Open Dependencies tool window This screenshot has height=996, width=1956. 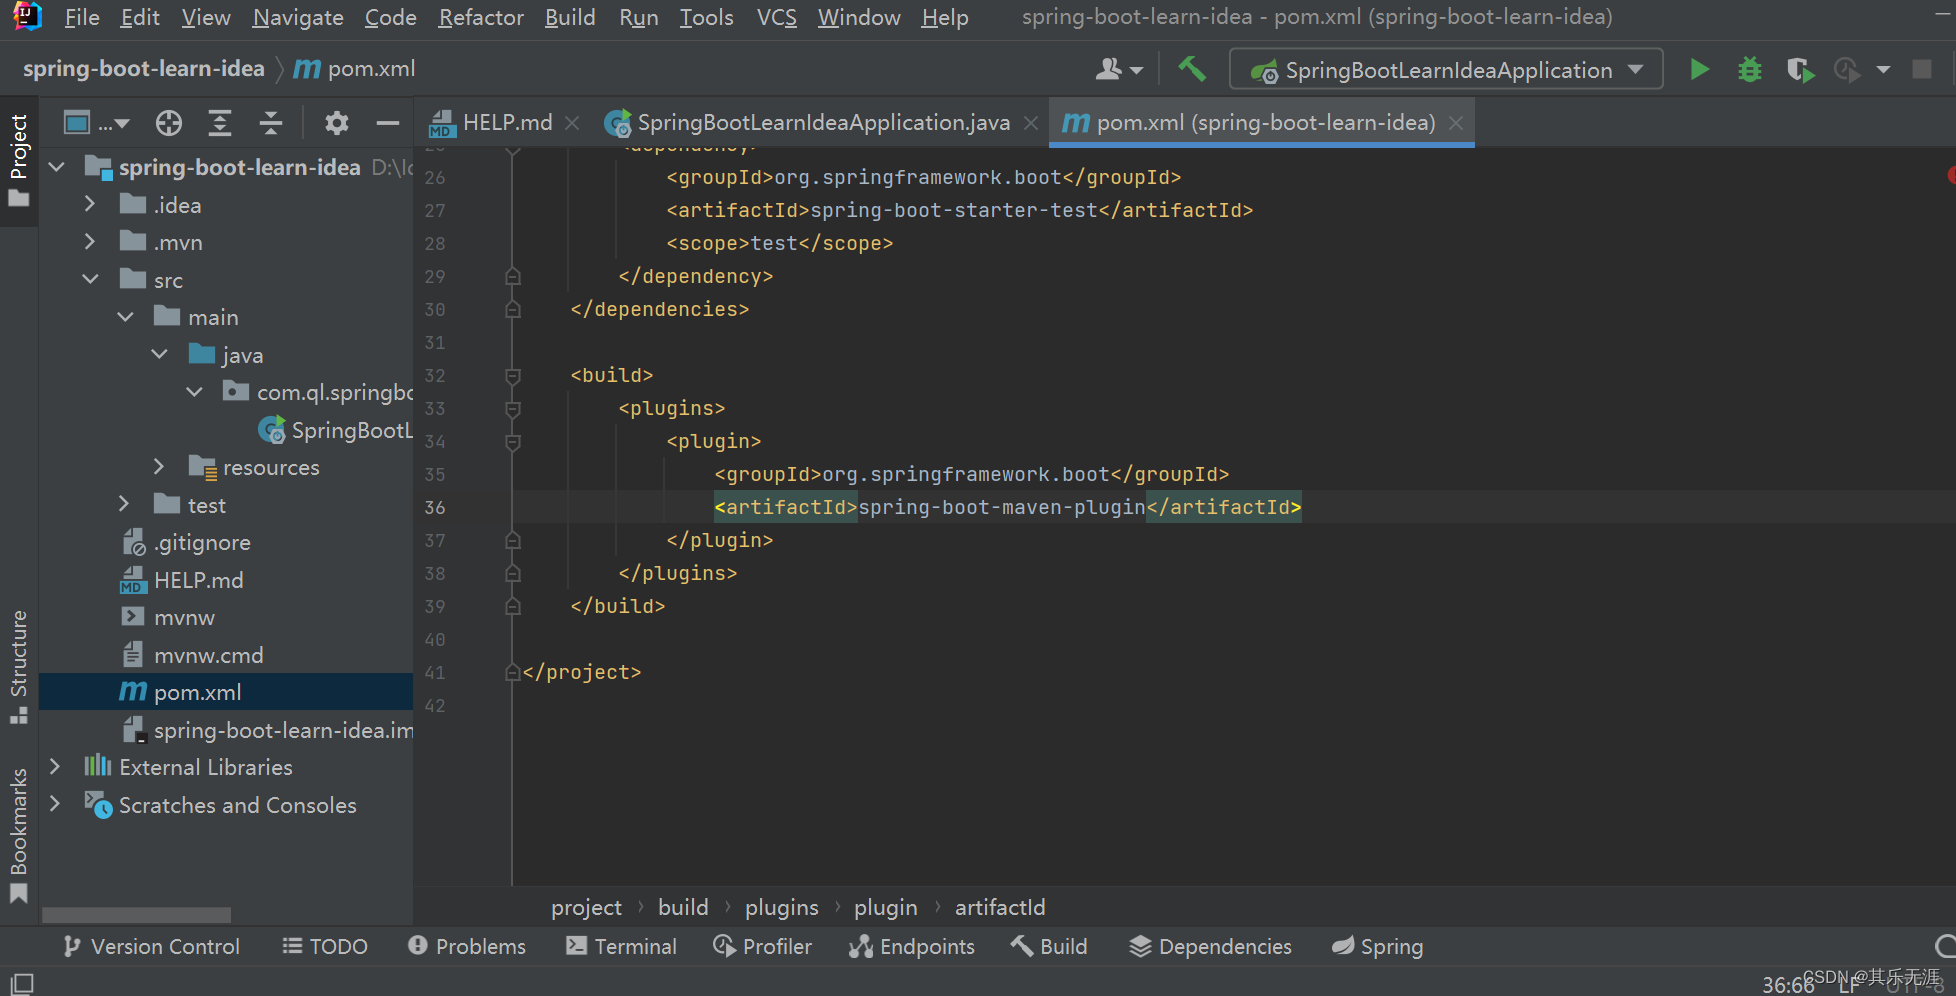(x=1210, y=946)
